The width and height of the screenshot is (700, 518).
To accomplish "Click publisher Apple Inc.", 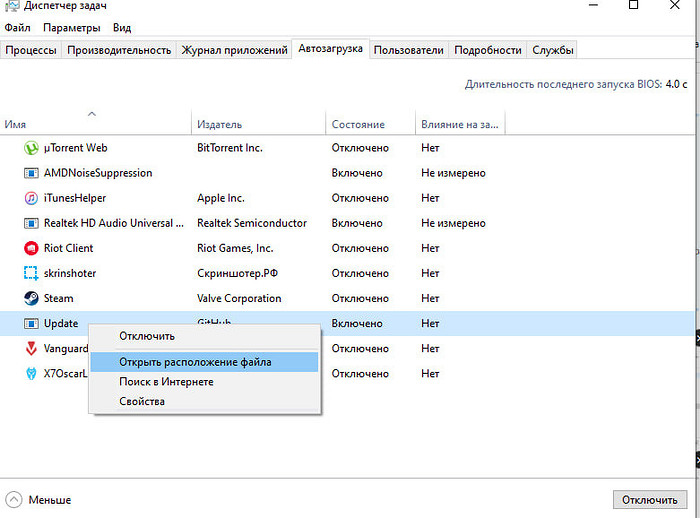I will [221, 198].
